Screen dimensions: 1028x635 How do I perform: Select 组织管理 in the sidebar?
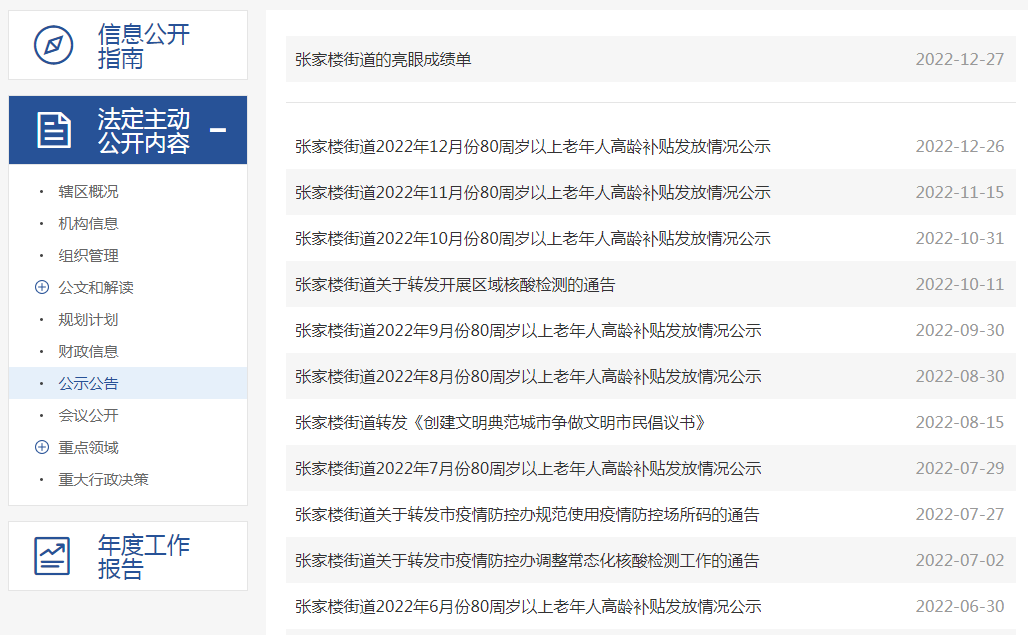pos(89,256)
